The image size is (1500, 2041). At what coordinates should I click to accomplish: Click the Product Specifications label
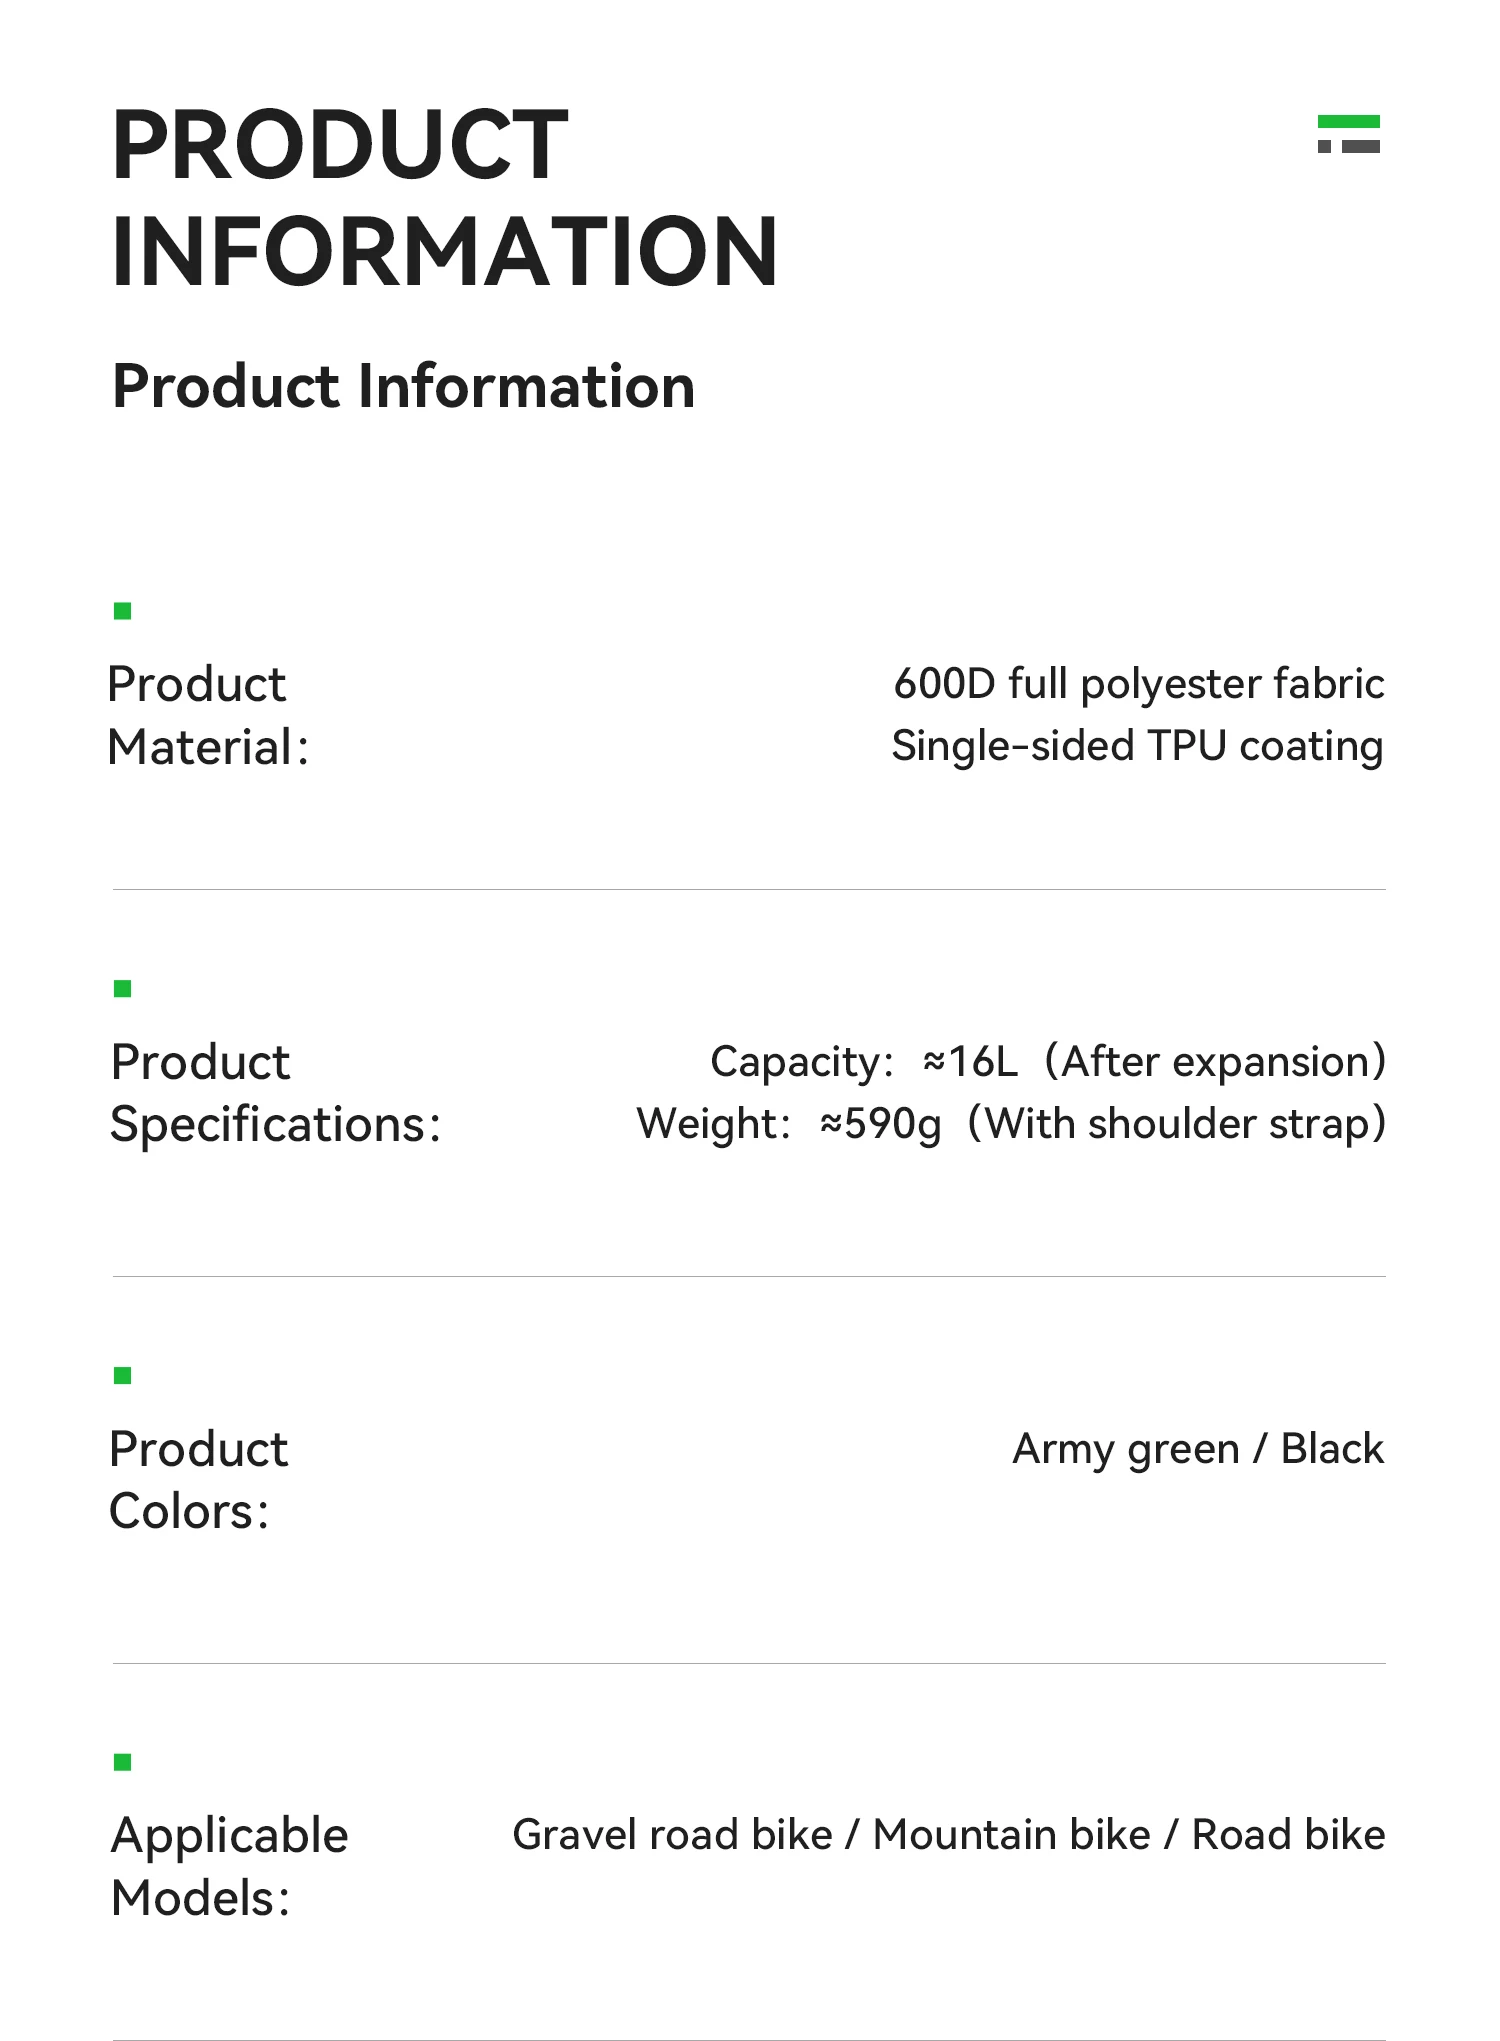275,1093
